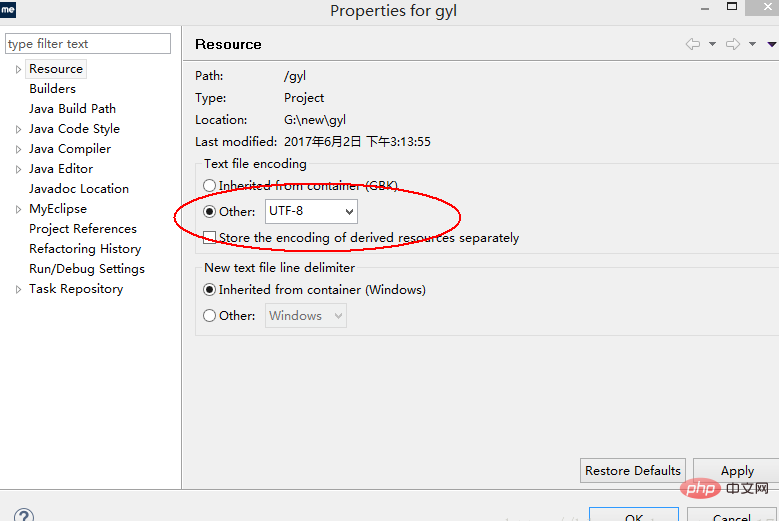Enable store encoding of derived resources
This screenshot has width=779, height=521.
tap(209, 237)
